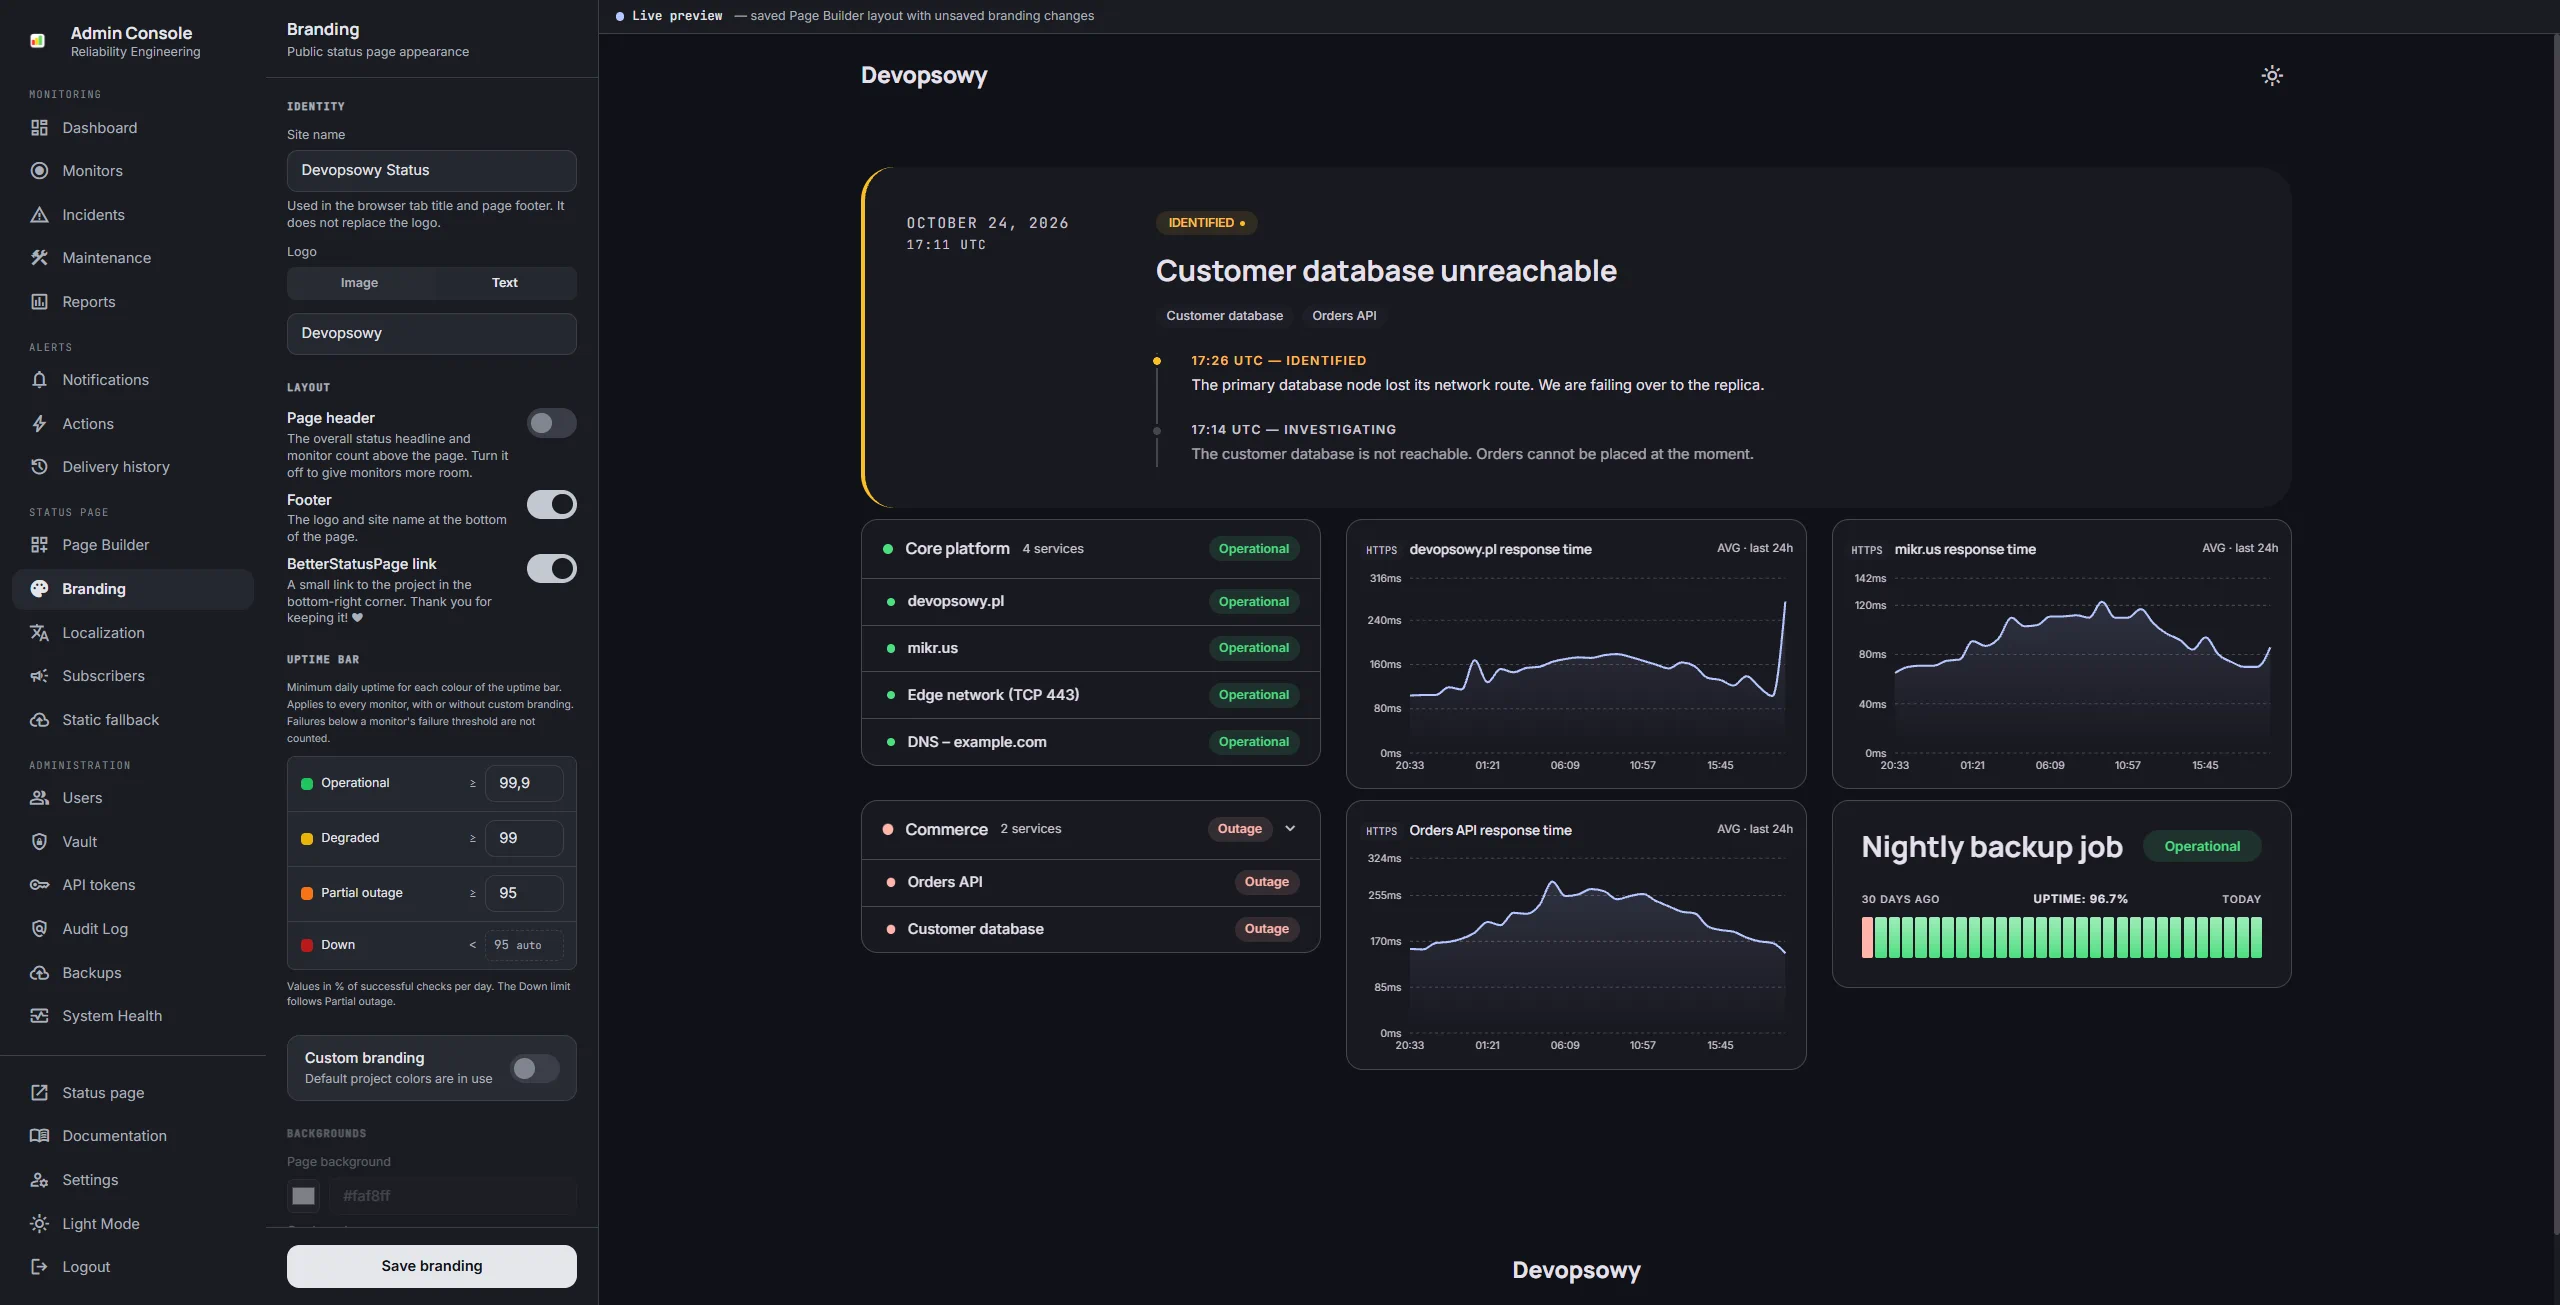Select the Image logo tab

[x=359, y=283]
